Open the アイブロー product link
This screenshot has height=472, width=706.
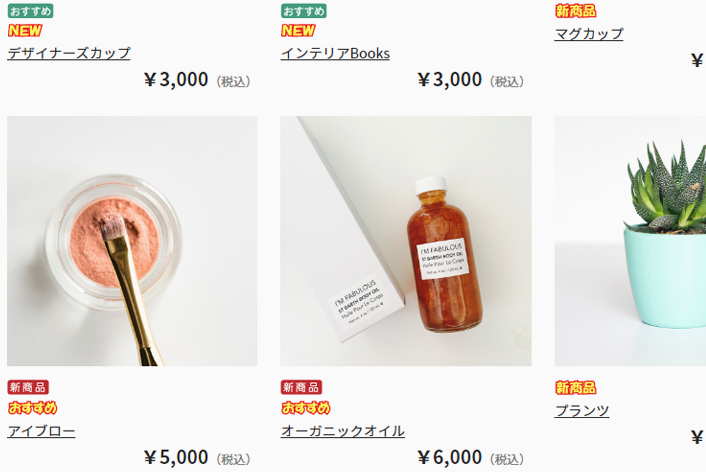(41, 431)
